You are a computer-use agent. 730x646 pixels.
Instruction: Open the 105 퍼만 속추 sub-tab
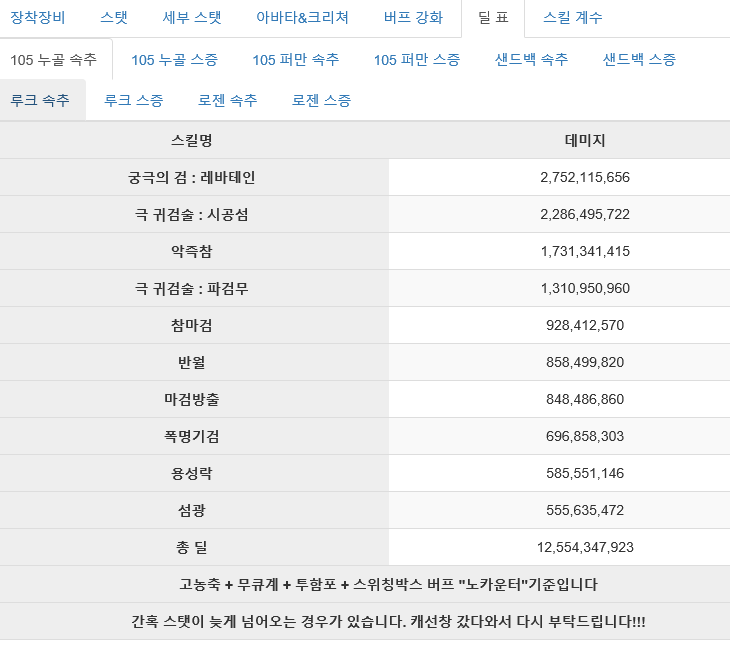[x=296, y=60]
